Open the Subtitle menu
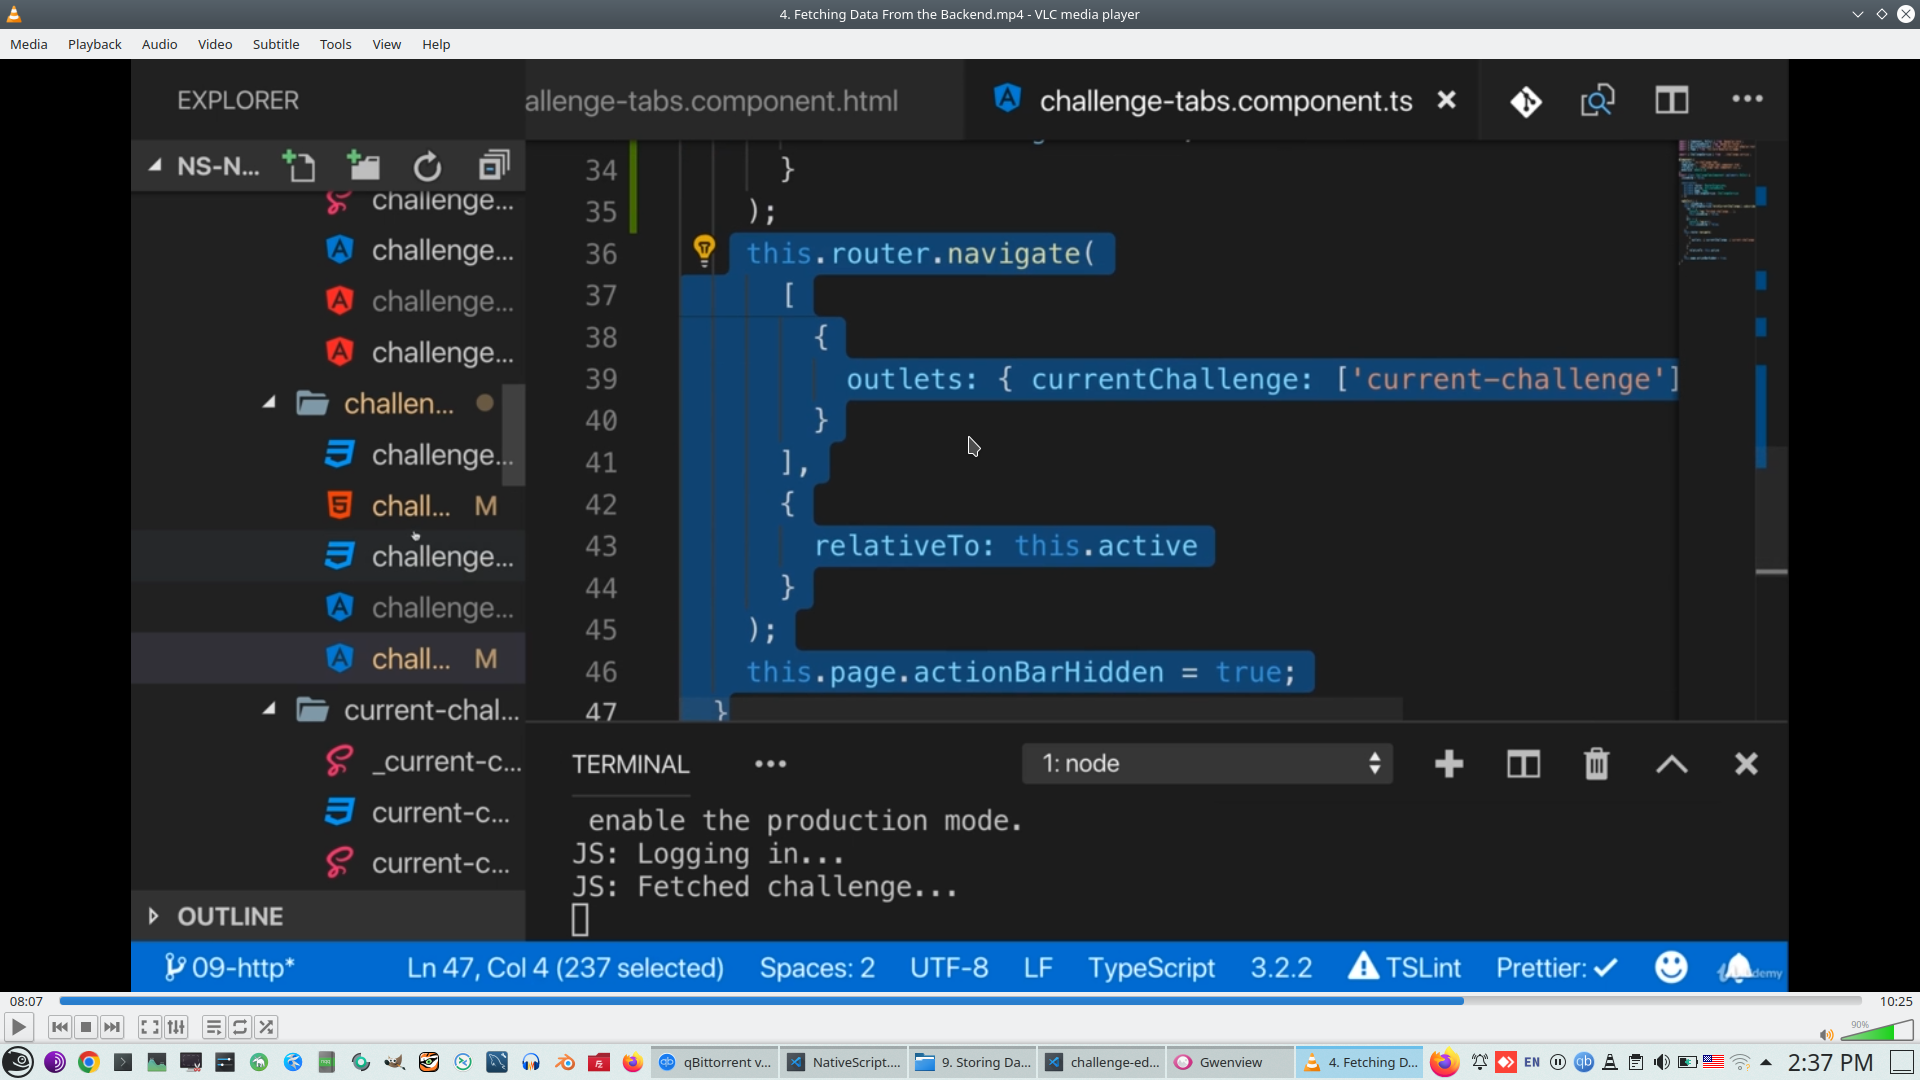 (275, 44)
